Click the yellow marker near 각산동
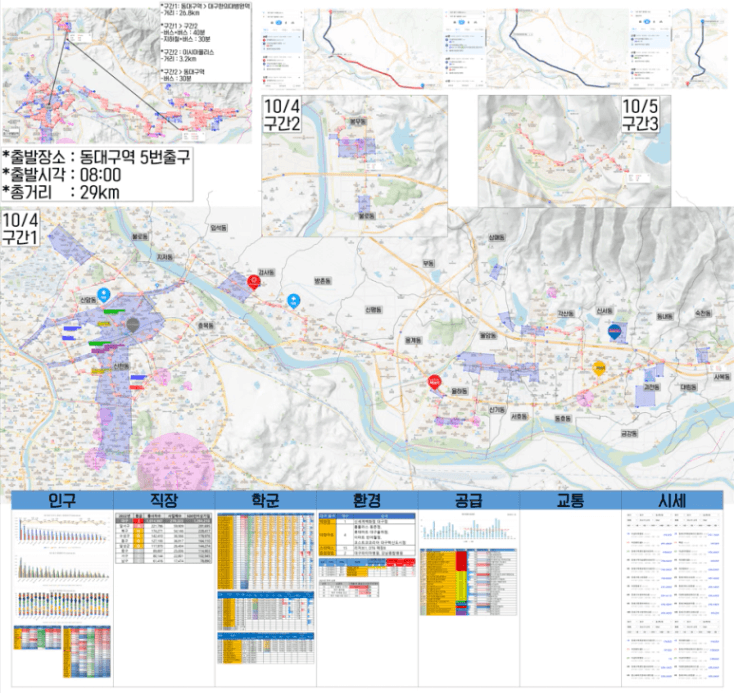The image size is (734, 693). [600, 368]
